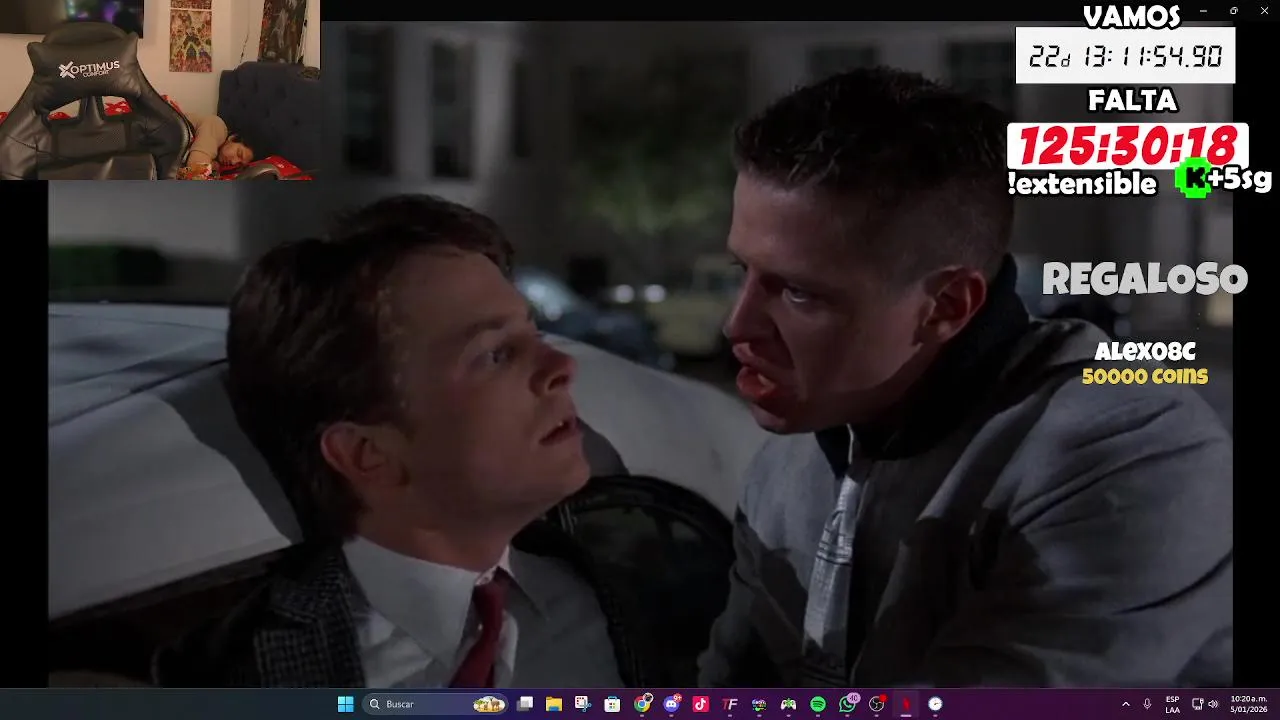
Task: Click the webcam overlay thumbnail
Action: (x=160, y=90)
